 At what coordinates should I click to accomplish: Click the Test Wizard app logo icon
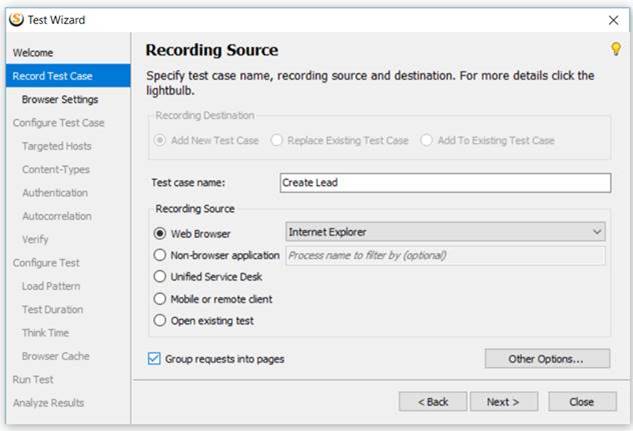coord(17,19)
